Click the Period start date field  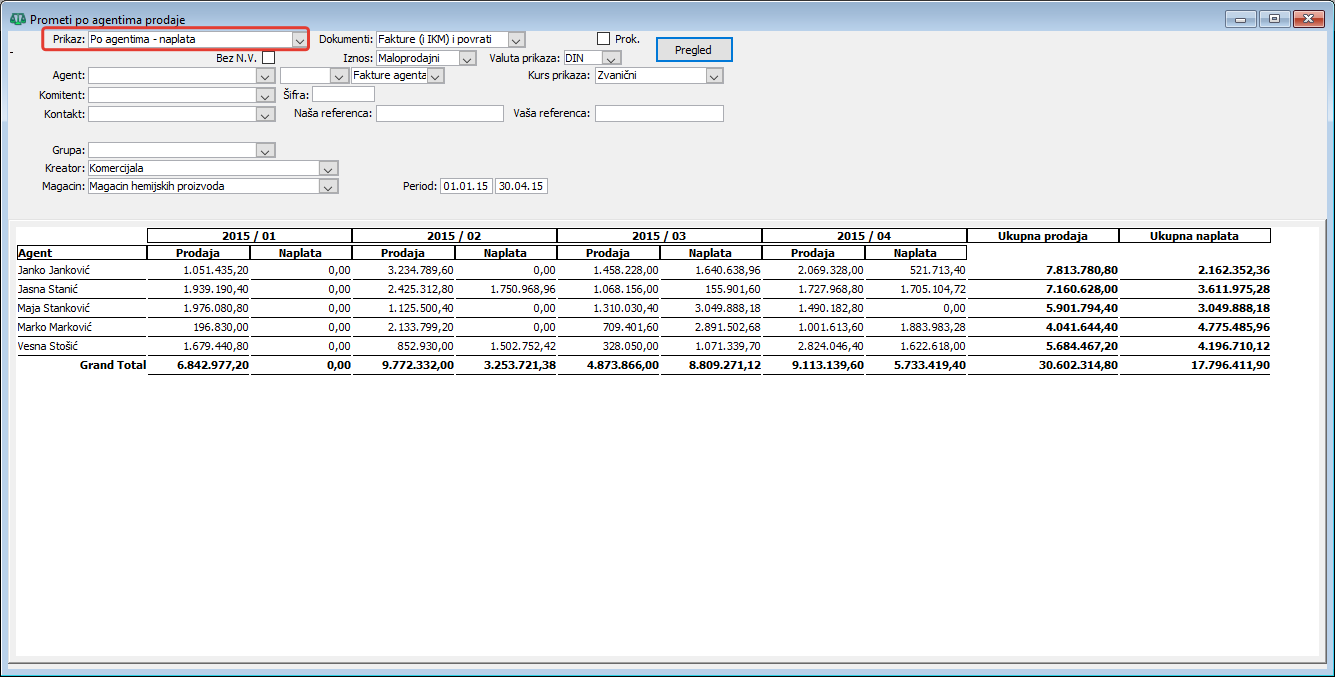tap(466, 187)
